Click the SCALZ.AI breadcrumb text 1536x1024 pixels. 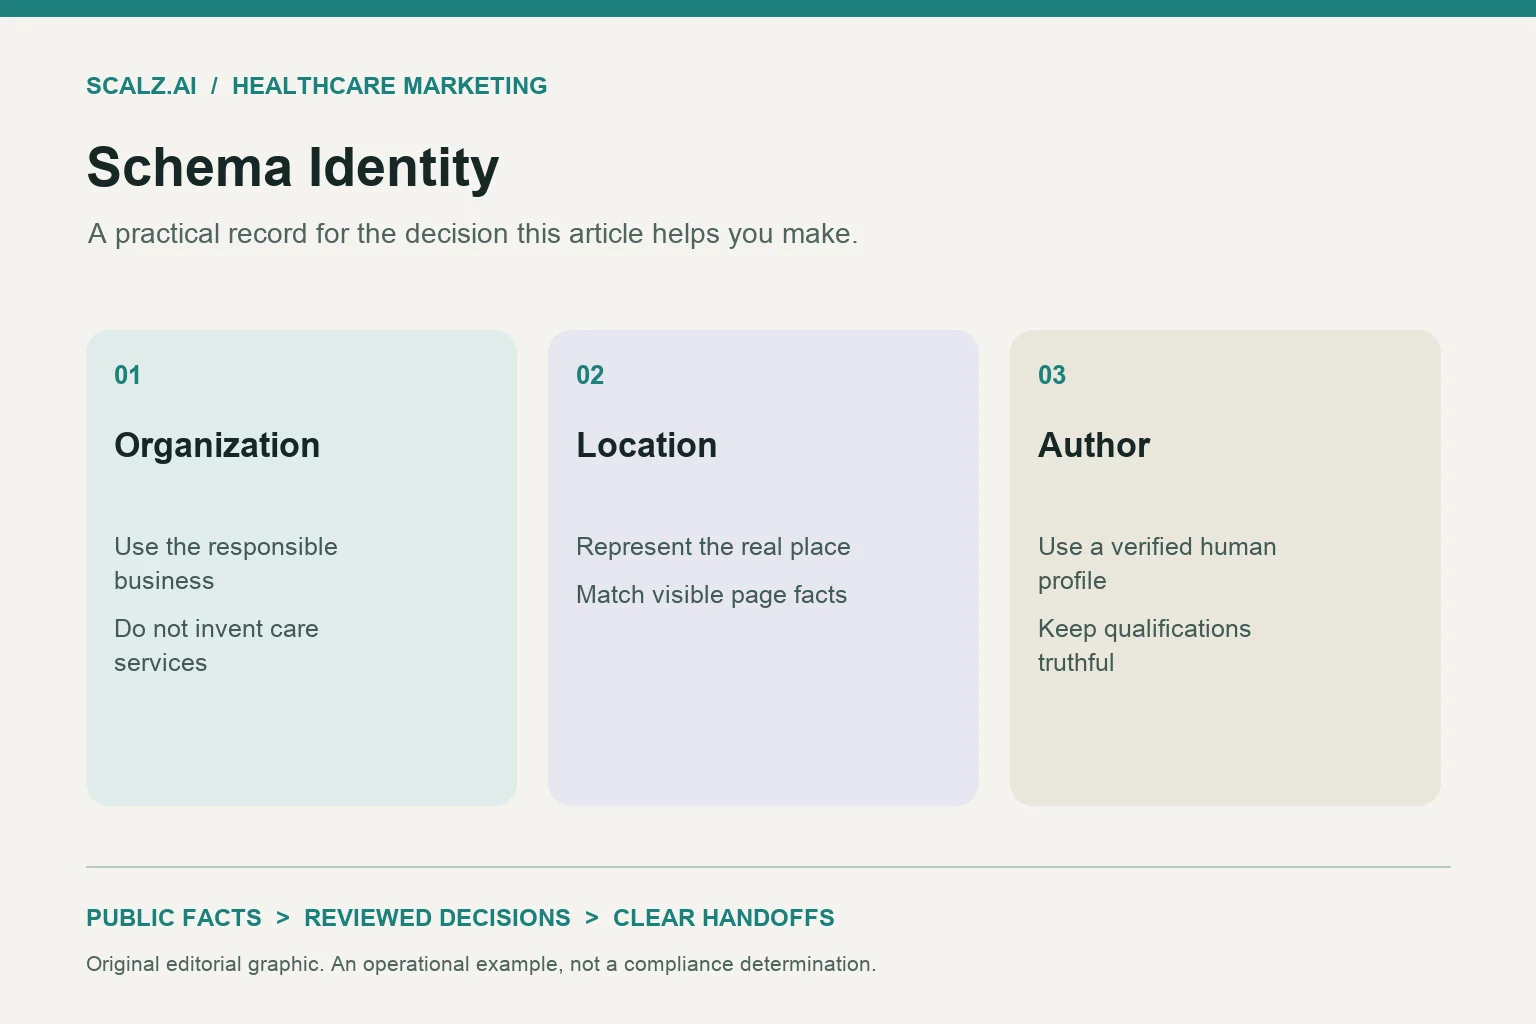point(141,86)
